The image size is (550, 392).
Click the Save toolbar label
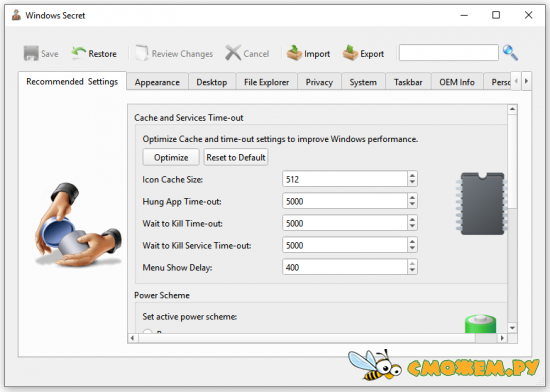click(x=49, y=54)
